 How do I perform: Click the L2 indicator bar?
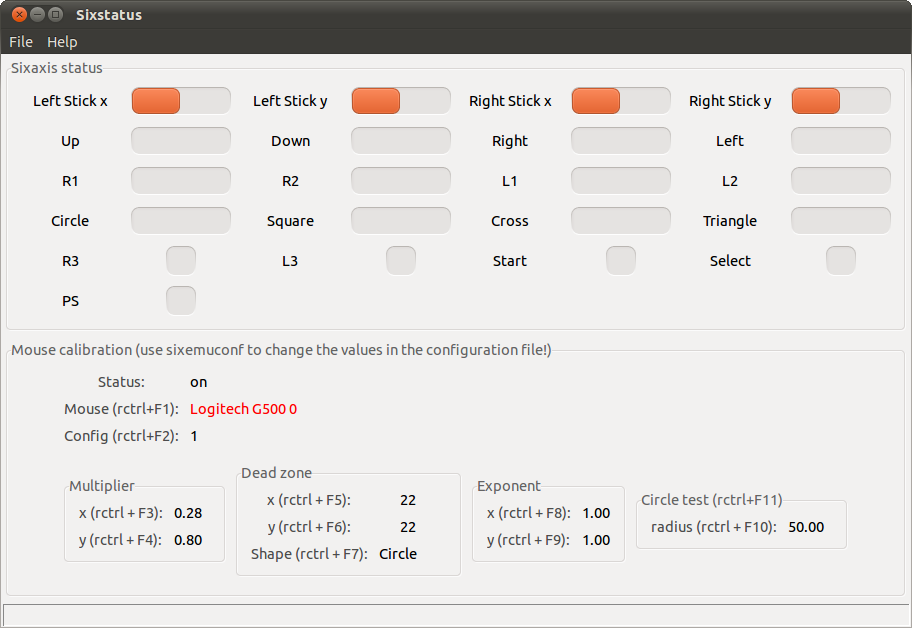(840, 181)
